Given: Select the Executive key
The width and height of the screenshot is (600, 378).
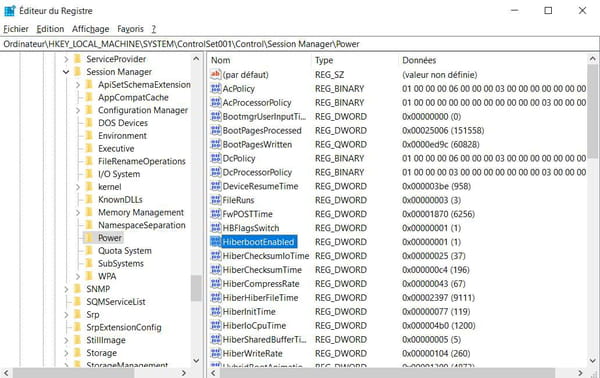Looking at the screenshot, I should [116, 148].
